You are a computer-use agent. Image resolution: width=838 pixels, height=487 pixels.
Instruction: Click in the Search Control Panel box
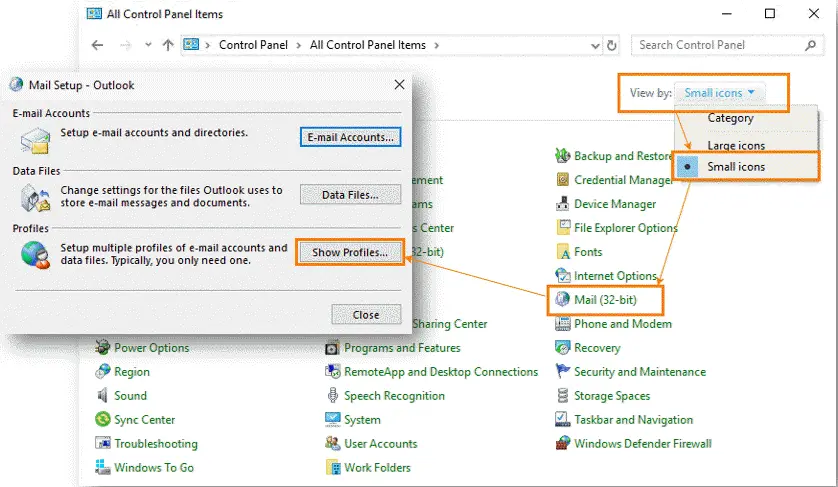(x=718, y=45)
